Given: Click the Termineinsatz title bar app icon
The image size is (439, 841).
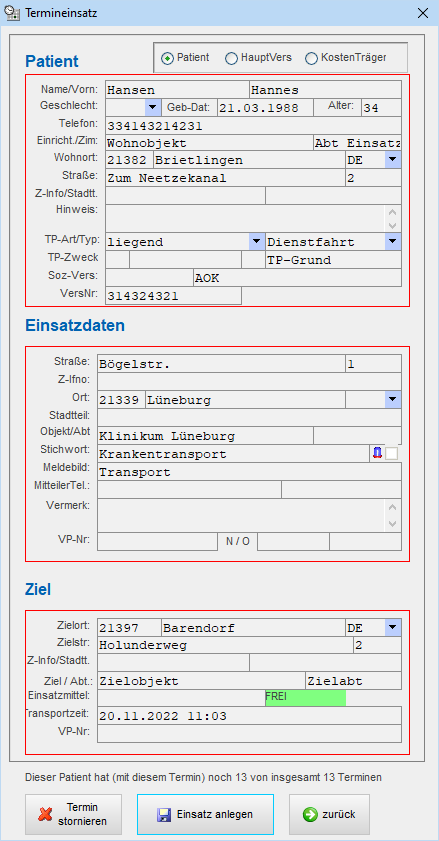Looking at the screenshot, I should (x=12, y=13).
